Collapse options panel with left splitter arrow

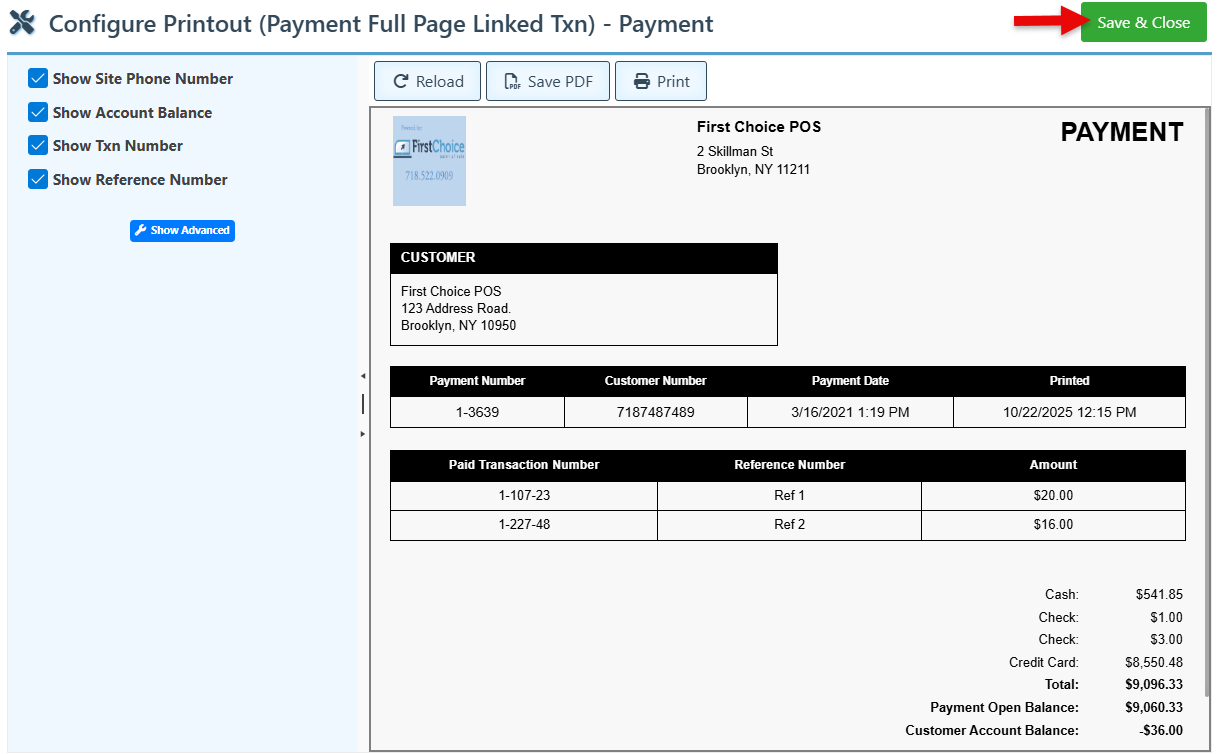click(362, 376)
